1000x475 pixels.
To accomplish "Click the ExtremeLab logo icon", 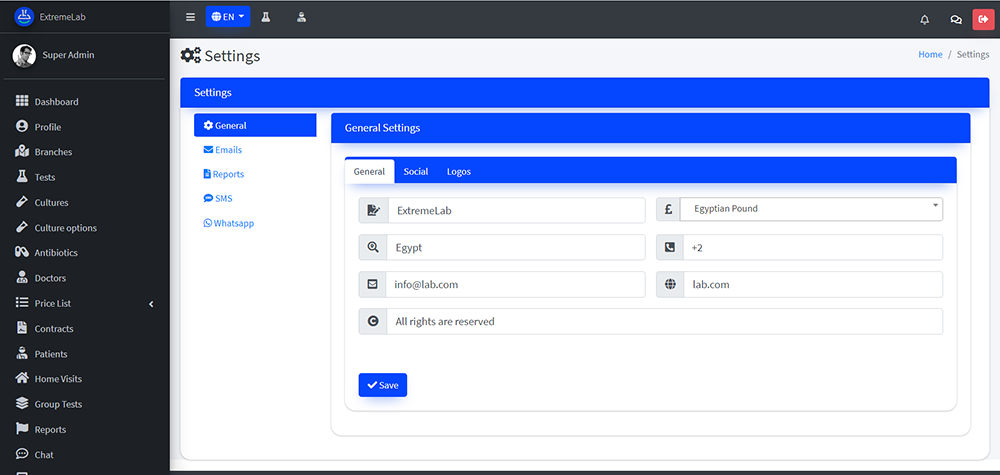I will click(23, 16).
